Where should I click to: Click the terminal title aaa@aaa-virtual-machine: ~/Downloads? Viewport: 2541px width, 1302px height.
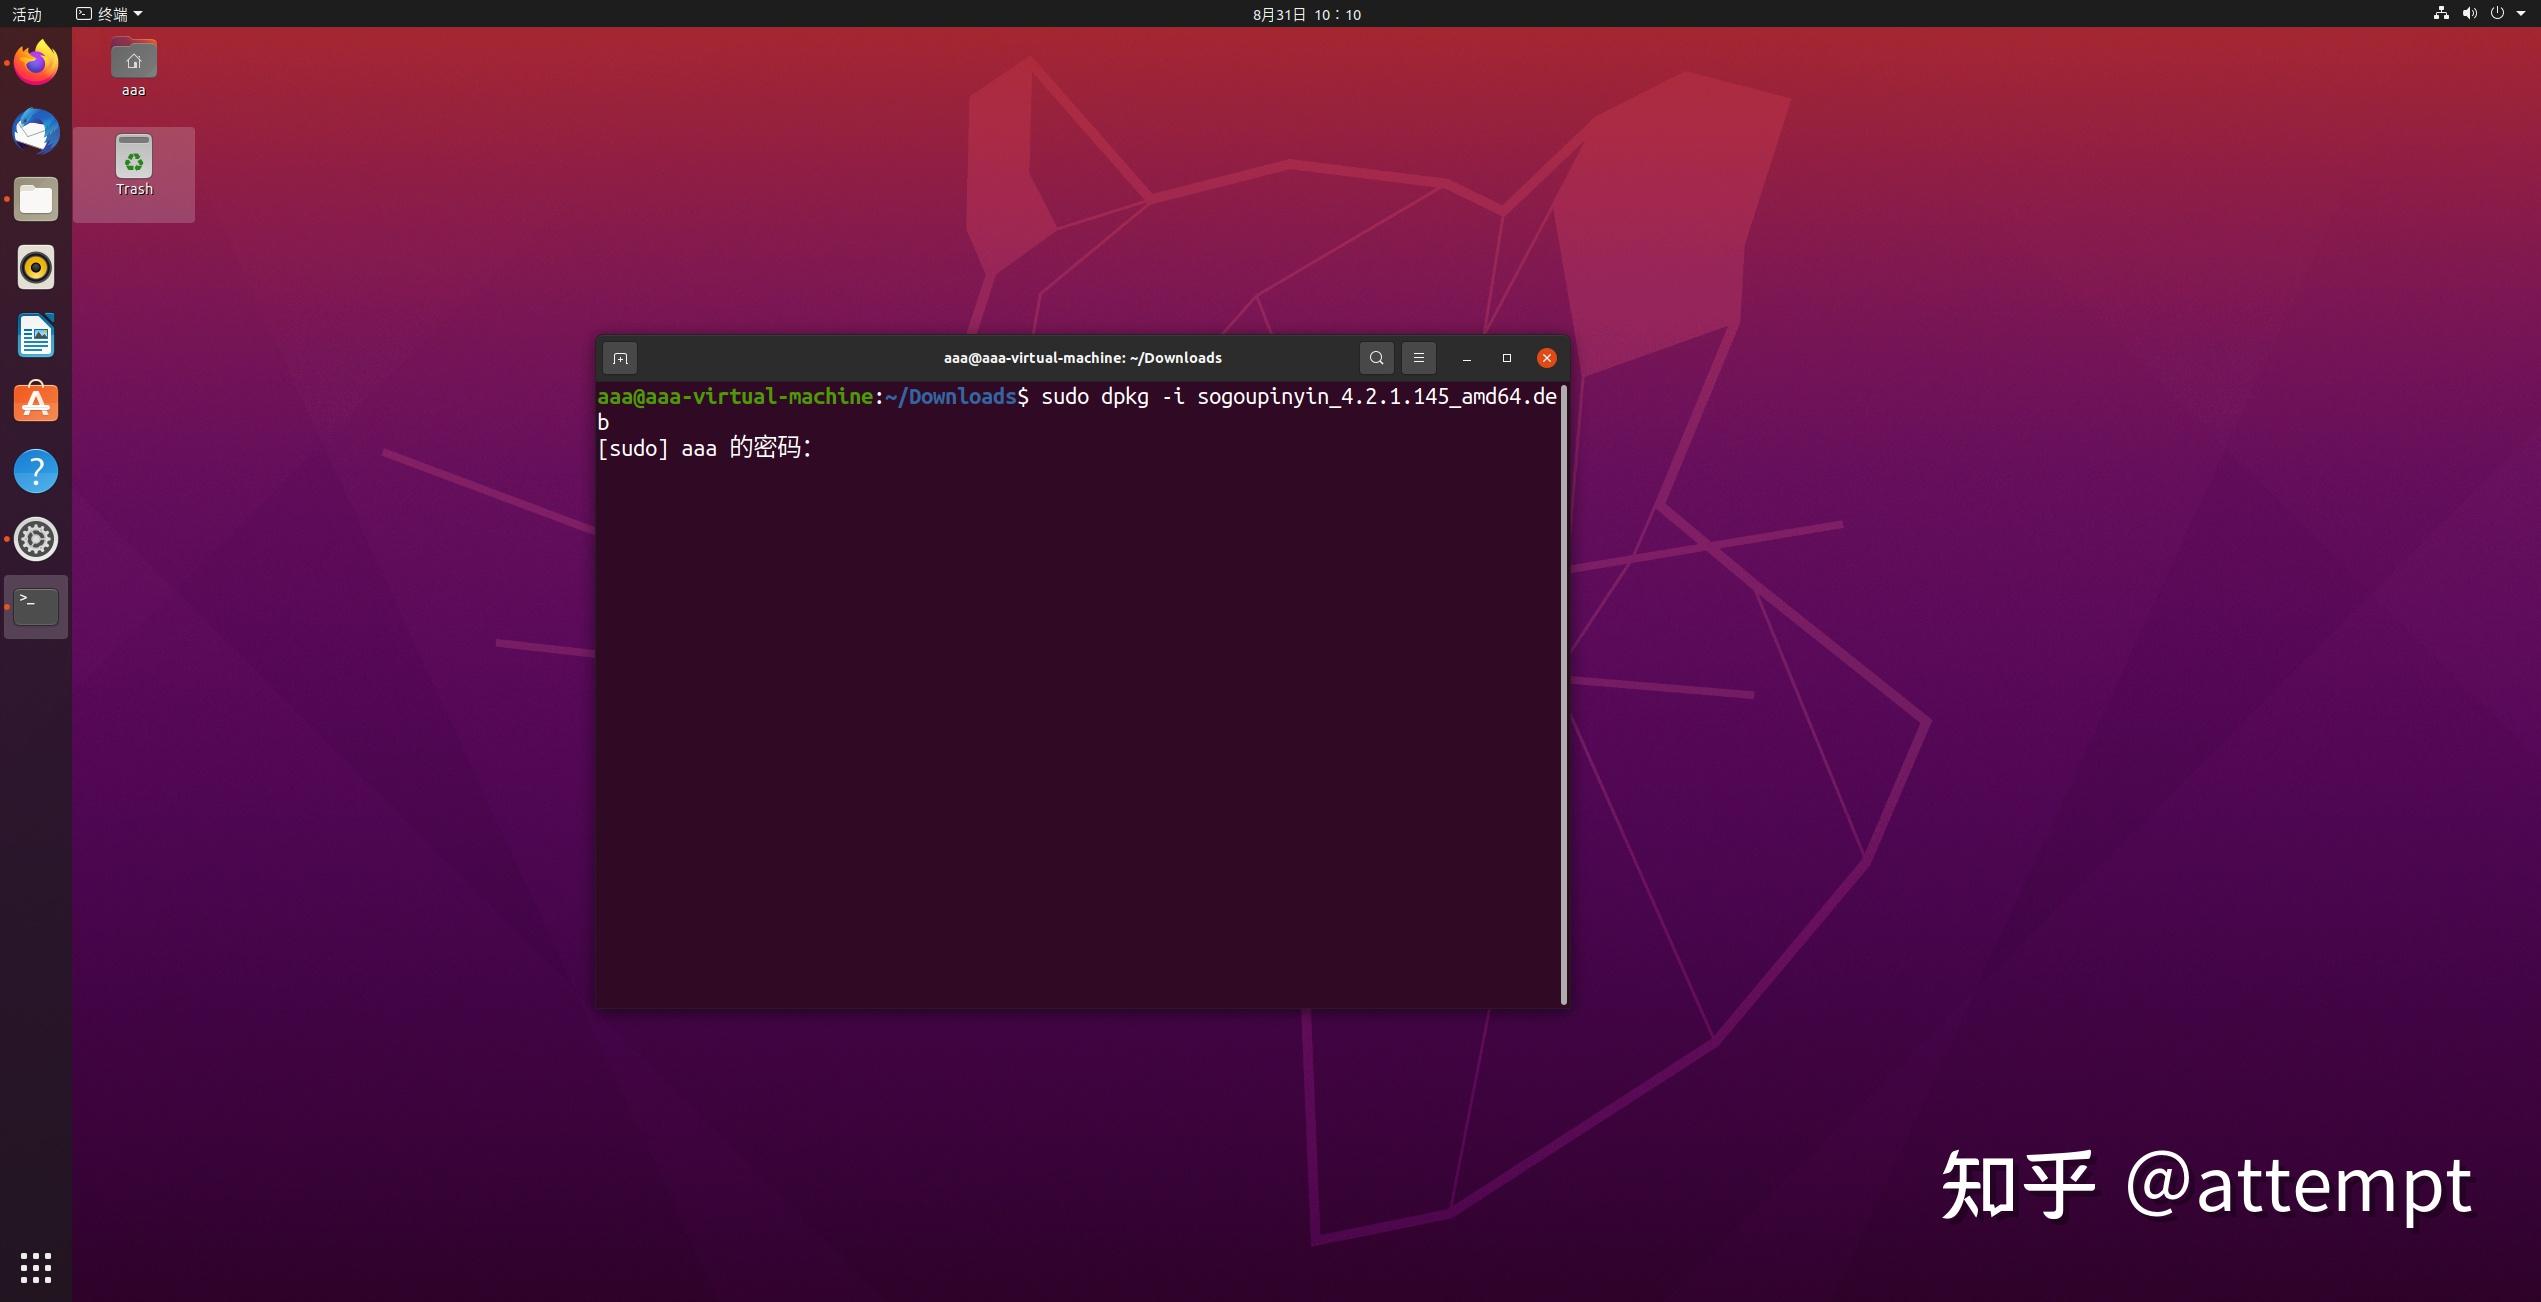click(x=1082, y=358)
